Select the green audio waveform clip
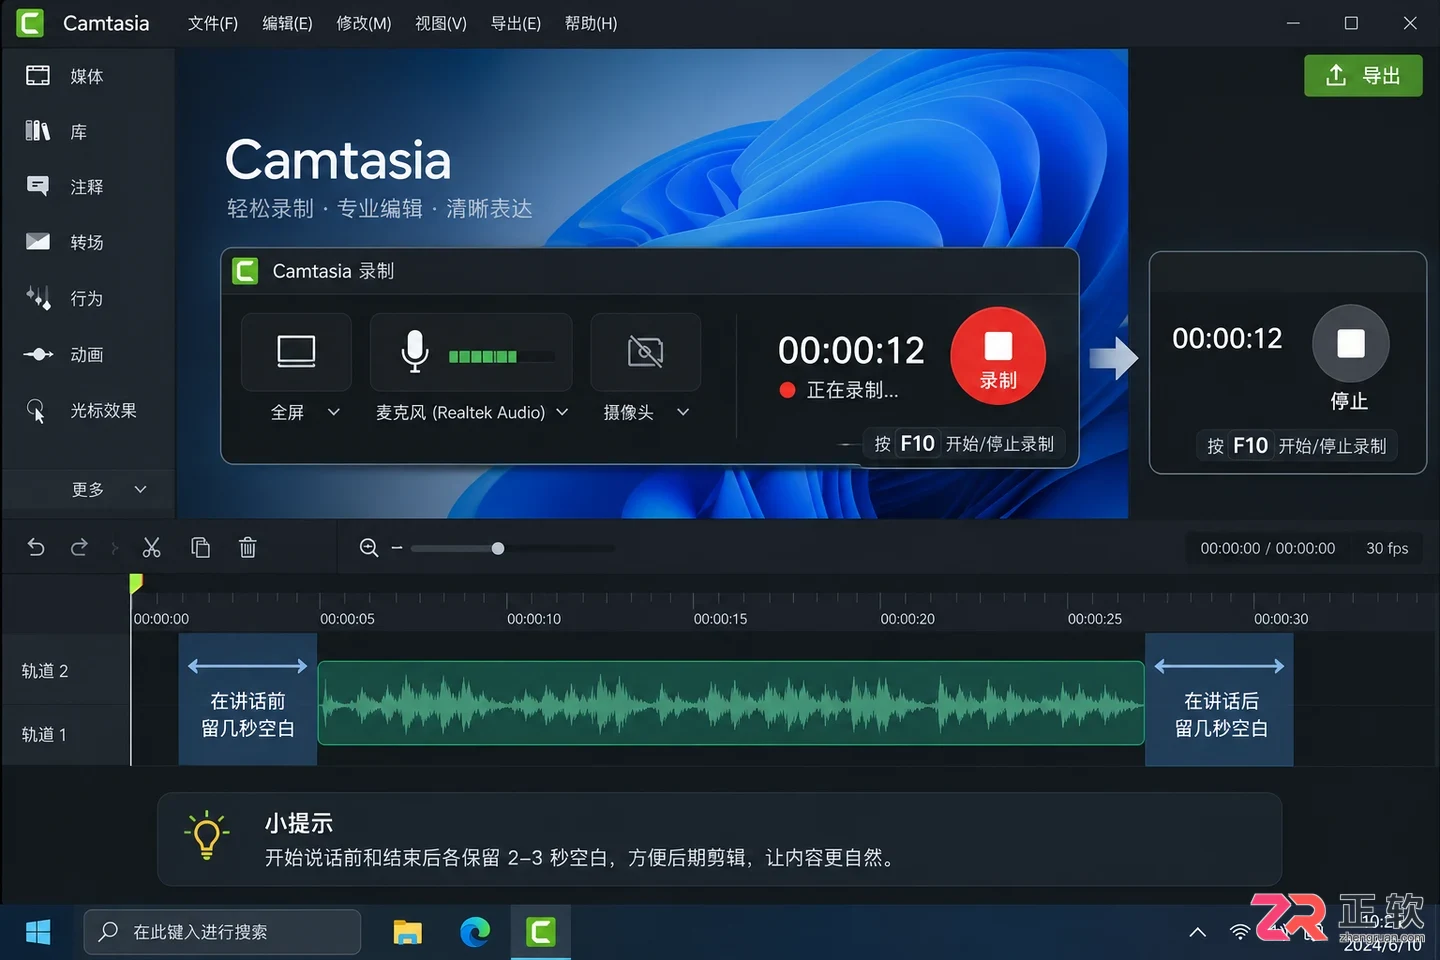 click(731, 703)
